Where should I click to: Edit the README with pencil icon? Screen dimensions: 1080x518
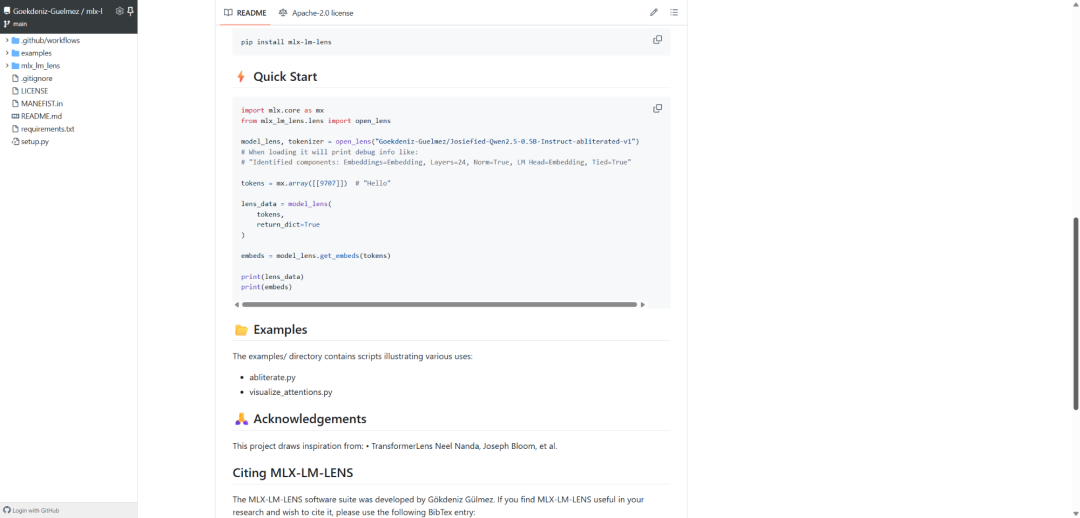[x=654, y=12]
